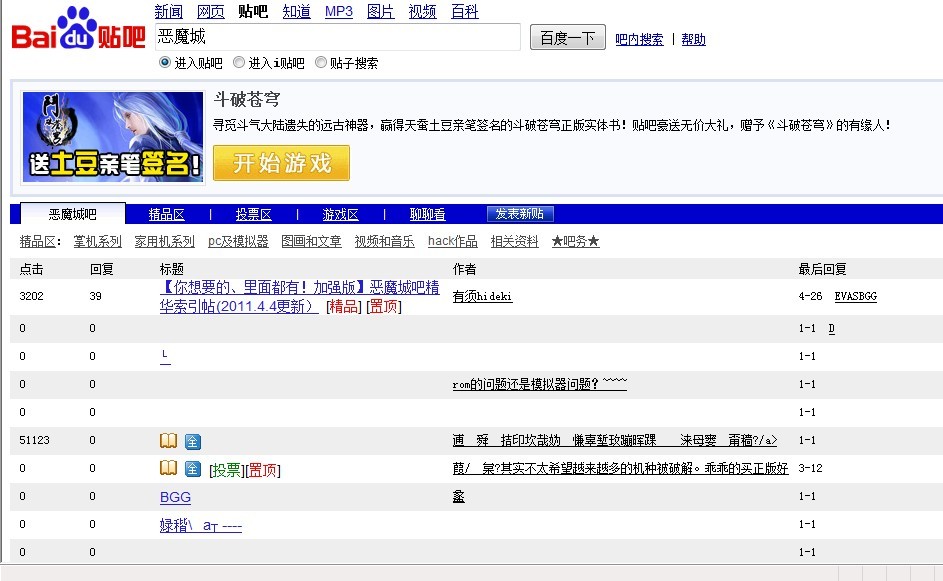This screenshot has width=943, height=581.
Task: Click the 3202 click count
Action: point(31,296)
